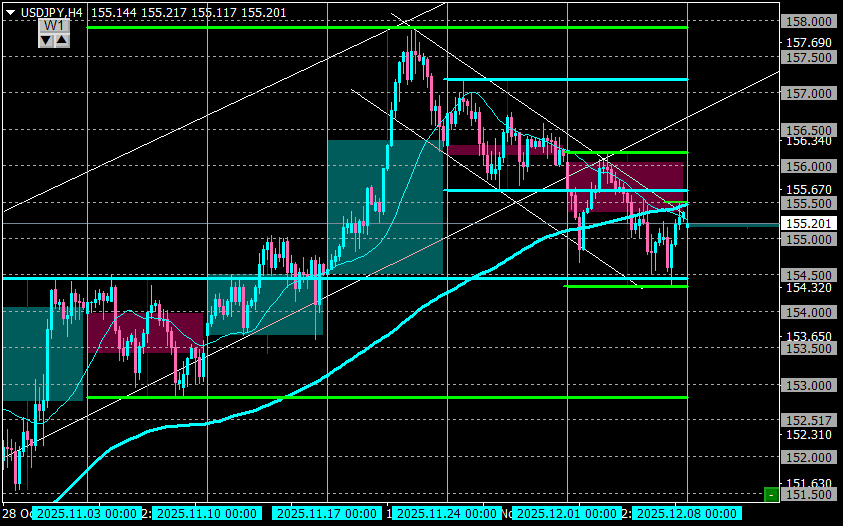Select the 155.670 price label
The width and height of the screenshot is (843, 526).
pyautogui.click(x=809, y=189)
